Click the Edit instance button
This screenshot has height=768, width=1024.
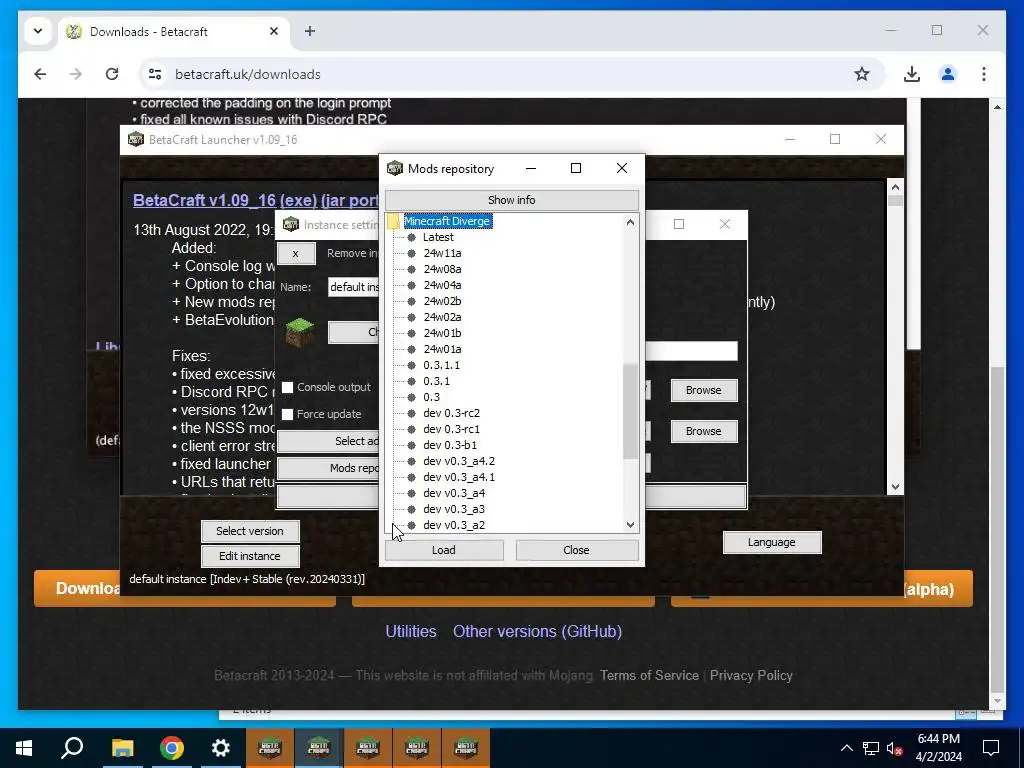tap(250, 556)
